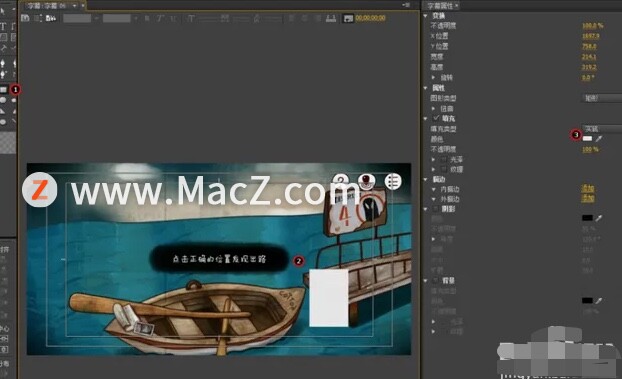Select the Line tool

tap(14, 122)
